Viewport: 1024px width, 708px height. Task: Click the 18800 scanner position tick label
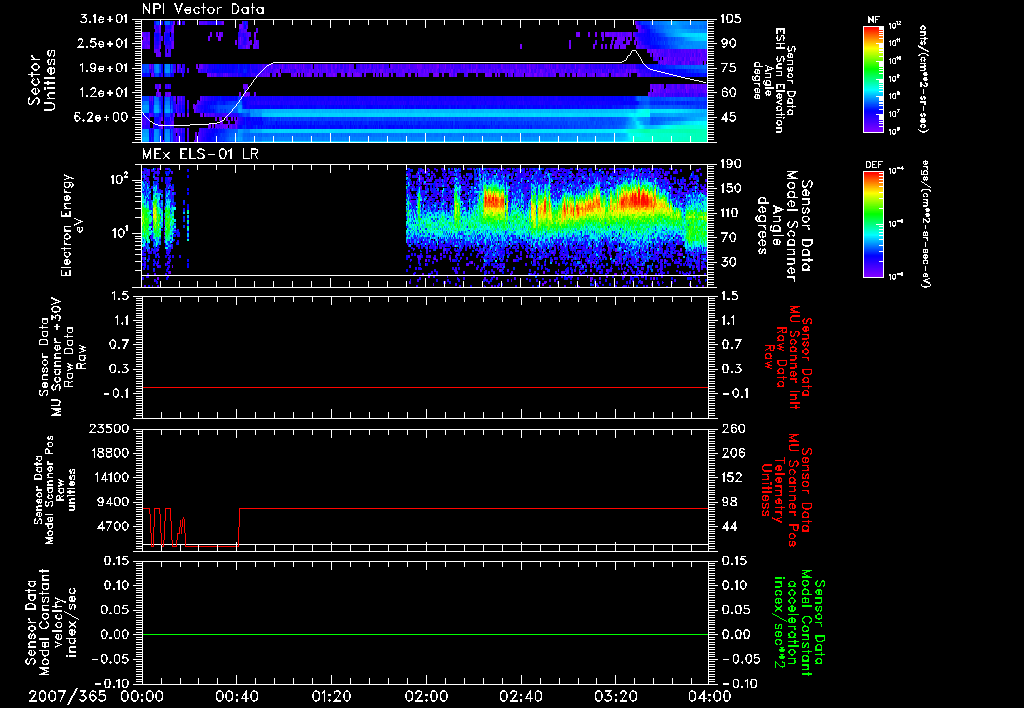click(108, 453)
